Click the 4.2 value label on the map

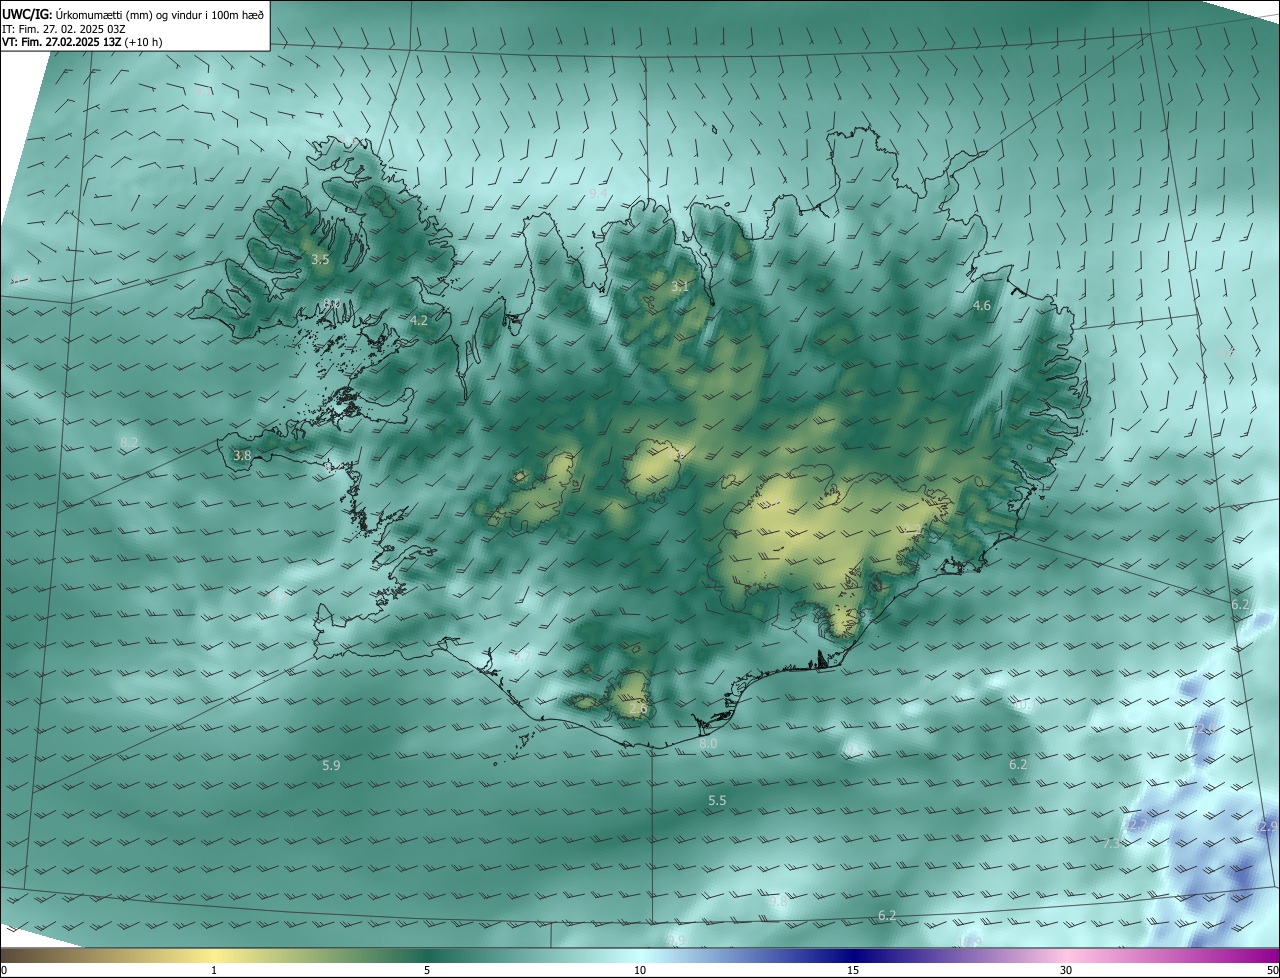click(419, 321)
